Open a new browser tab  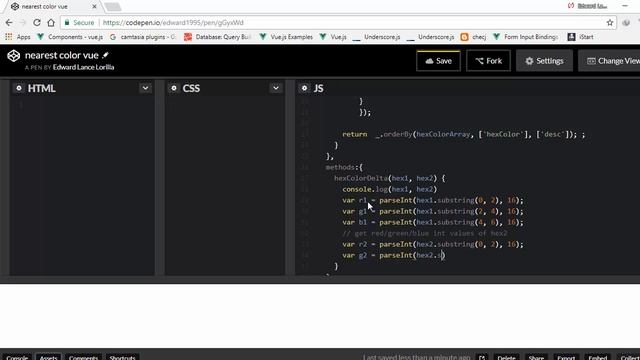113,7
